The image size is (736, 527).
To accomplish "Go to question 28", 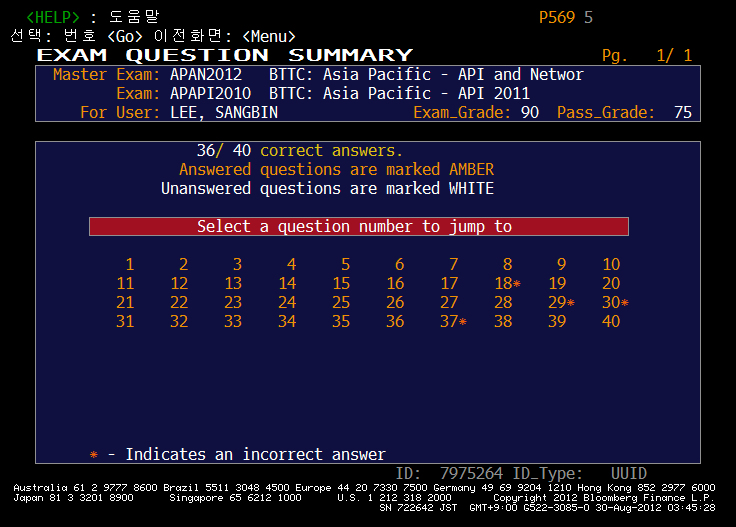I will [503, 303].
